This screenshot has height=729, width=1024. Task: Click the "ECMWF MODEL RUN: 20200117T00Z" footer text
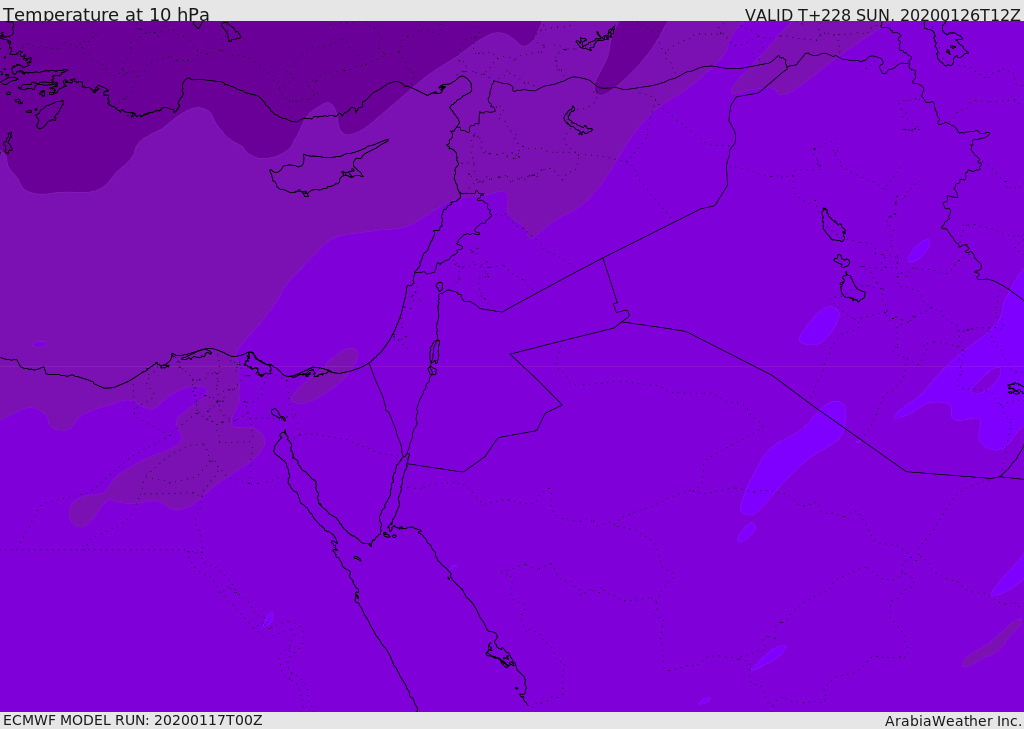point(133,720)
